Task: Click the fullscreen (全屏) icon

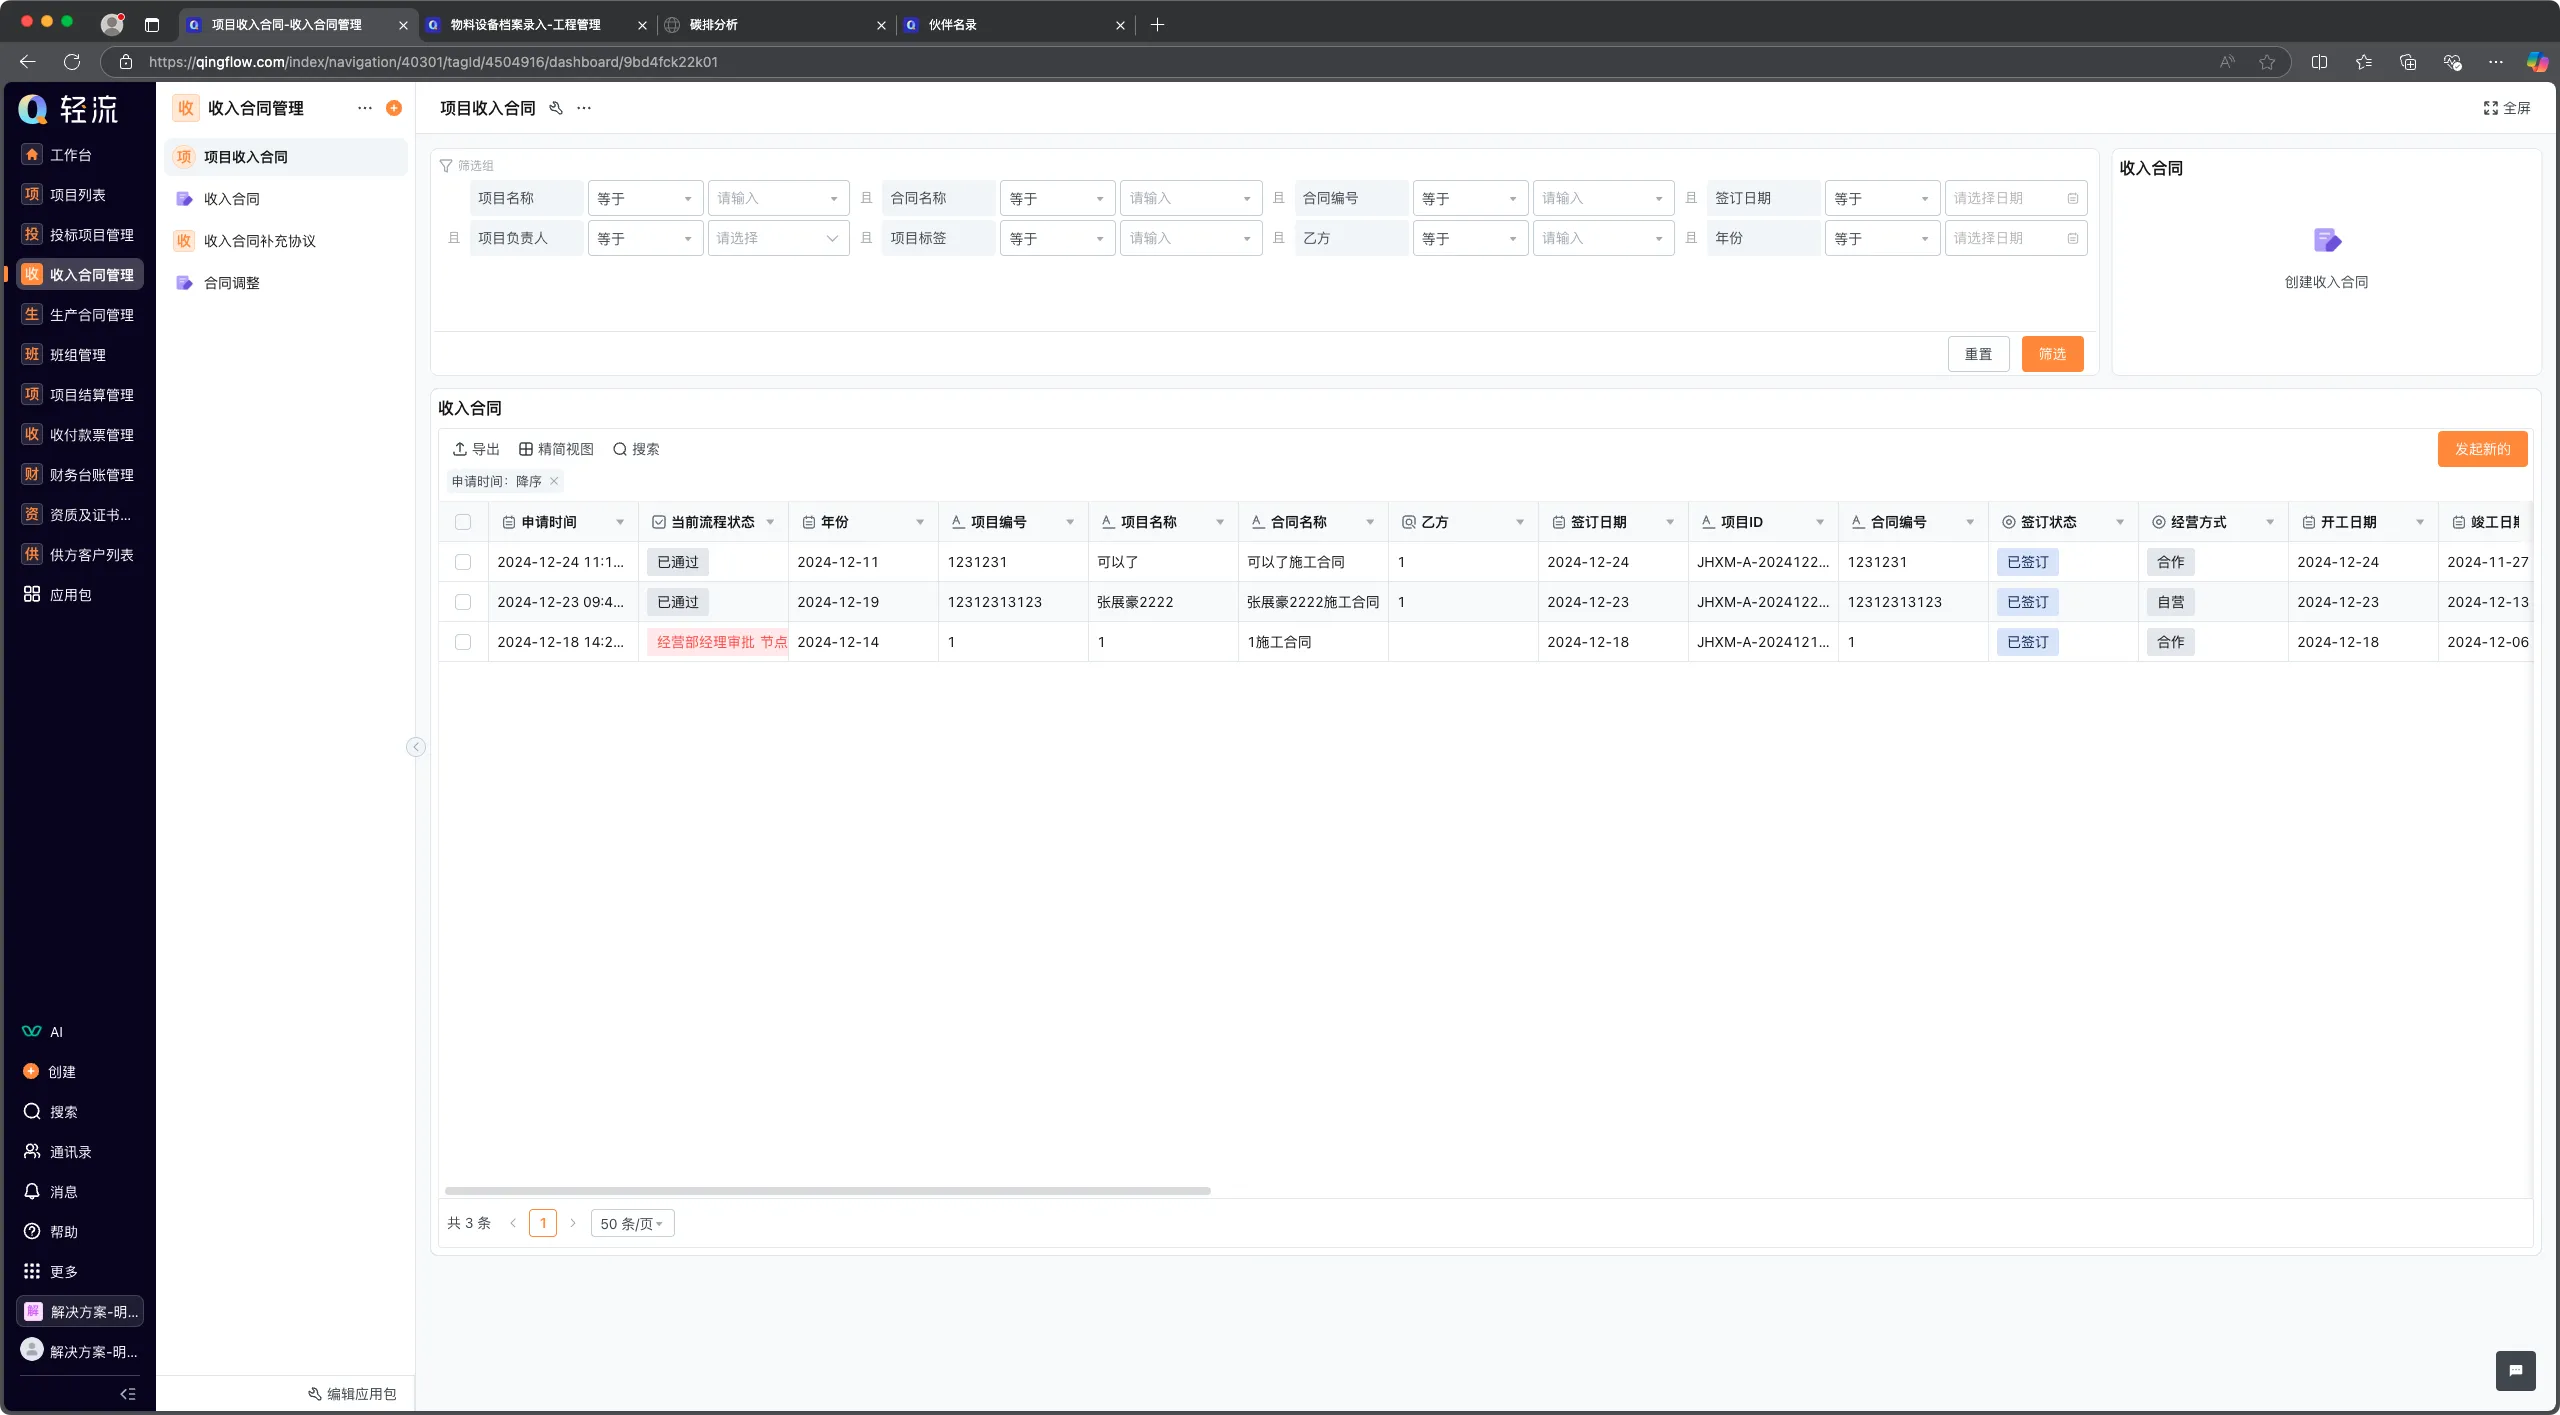Action: 2490,108
